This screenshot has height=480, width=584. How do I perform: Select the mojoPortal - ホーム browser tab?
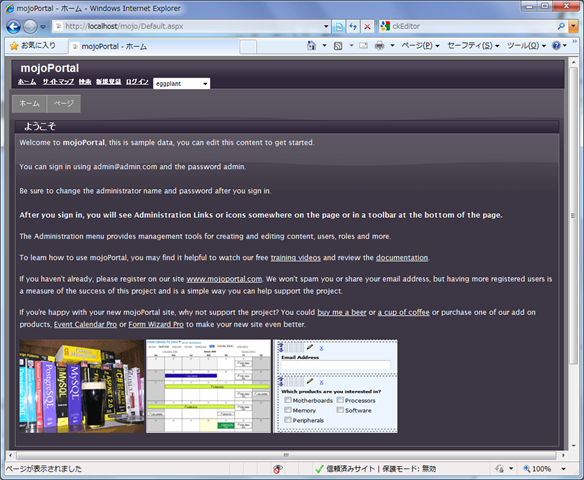point(153,46)
